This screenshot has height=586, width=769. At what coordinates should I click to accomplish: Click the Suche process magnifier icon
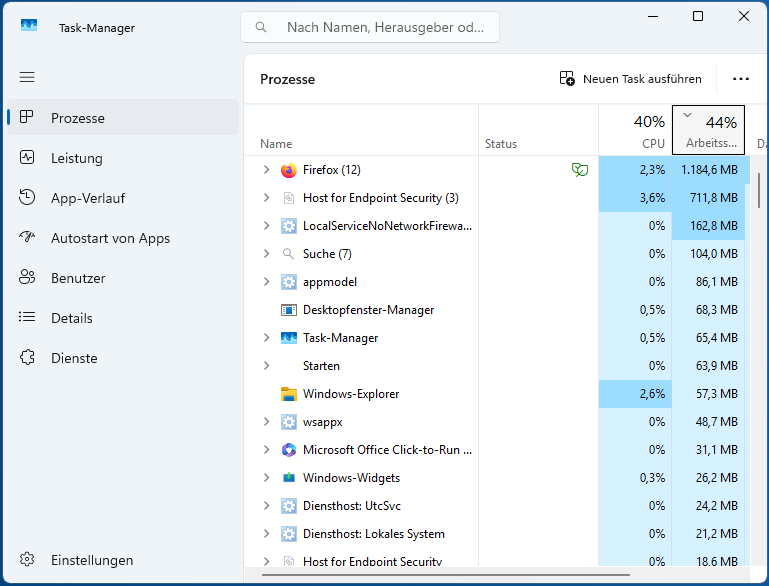(288, 254)
